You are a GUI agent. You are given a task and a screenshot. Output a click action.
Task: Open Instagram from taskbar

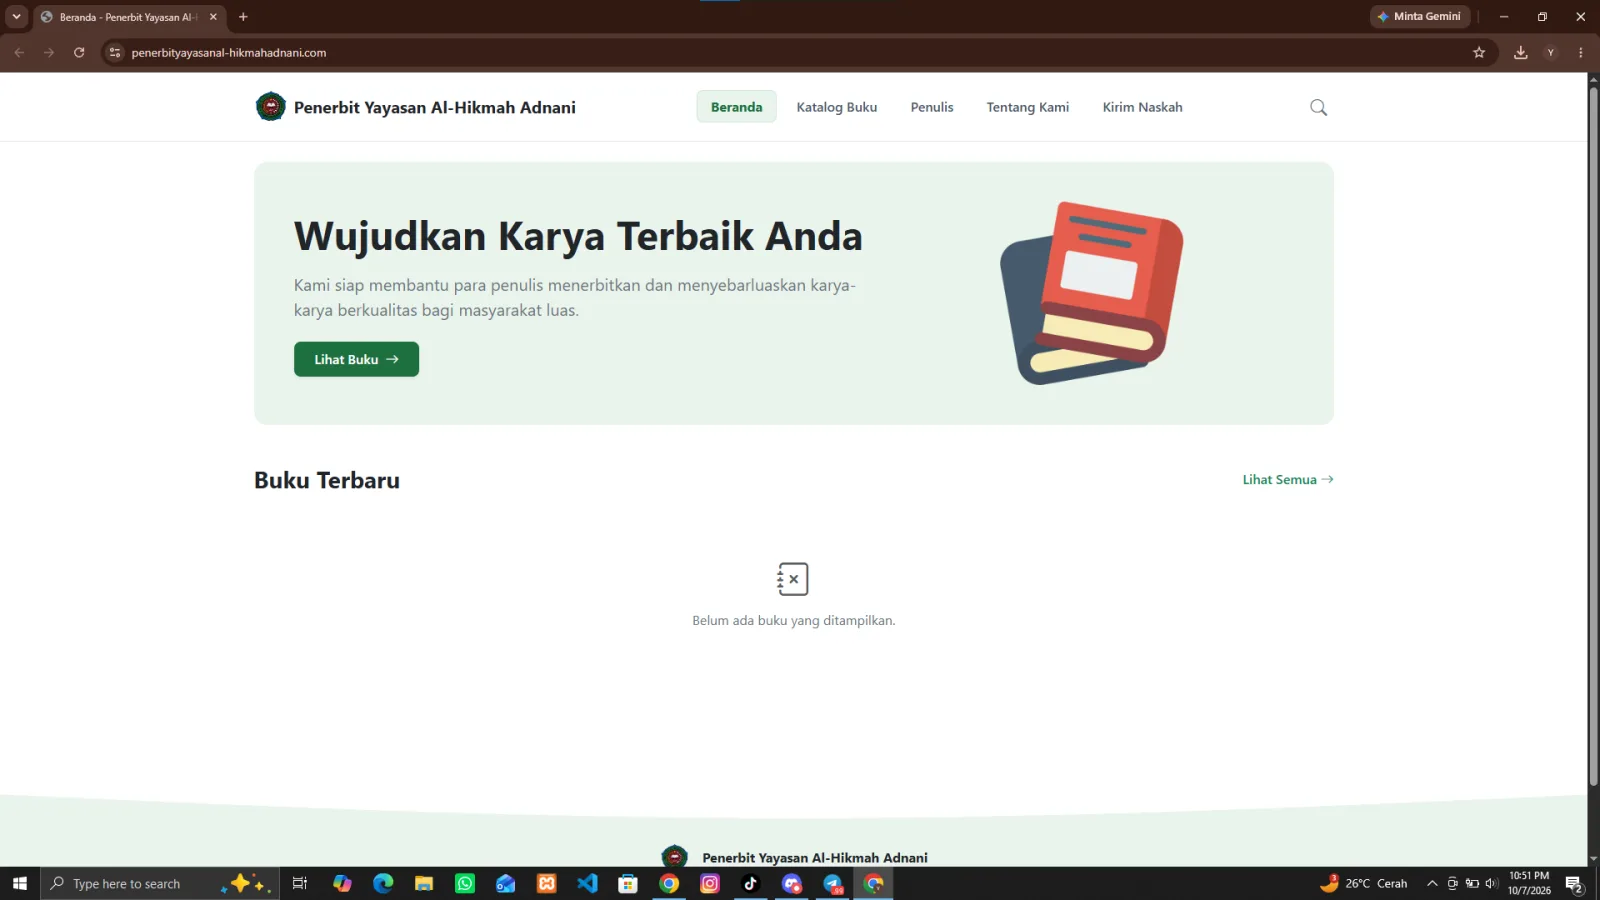pos(710,883)
